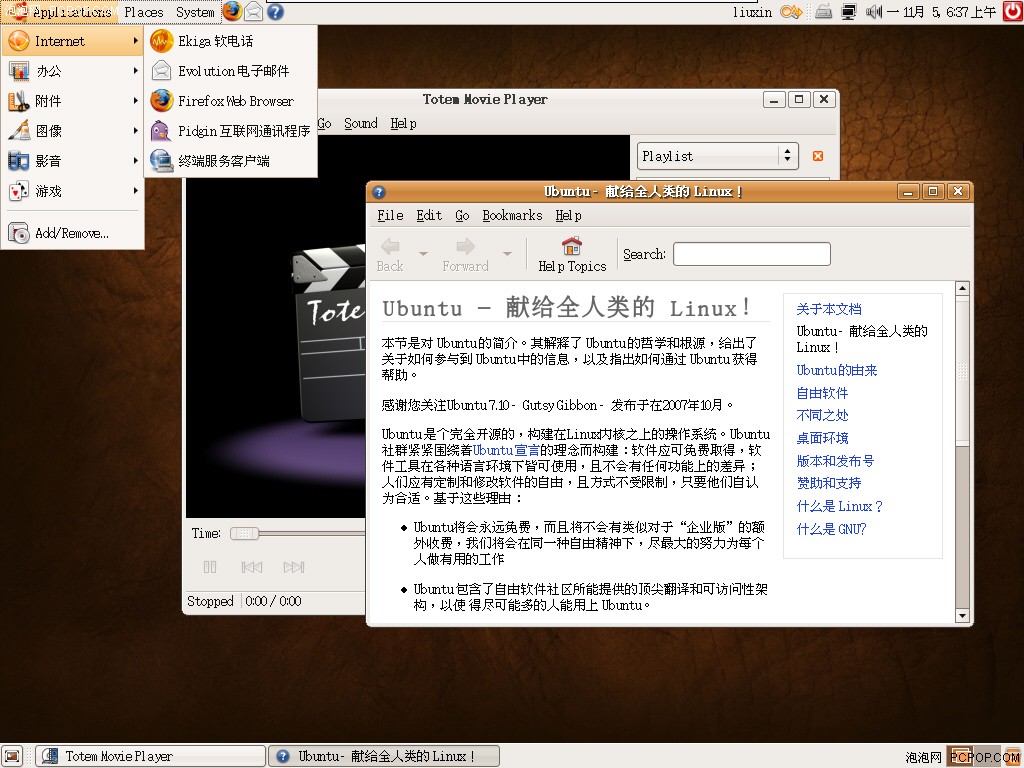Open '桌面环境' sidebar link
This screenshot has height=768, width=1024.
pos(822,438)
